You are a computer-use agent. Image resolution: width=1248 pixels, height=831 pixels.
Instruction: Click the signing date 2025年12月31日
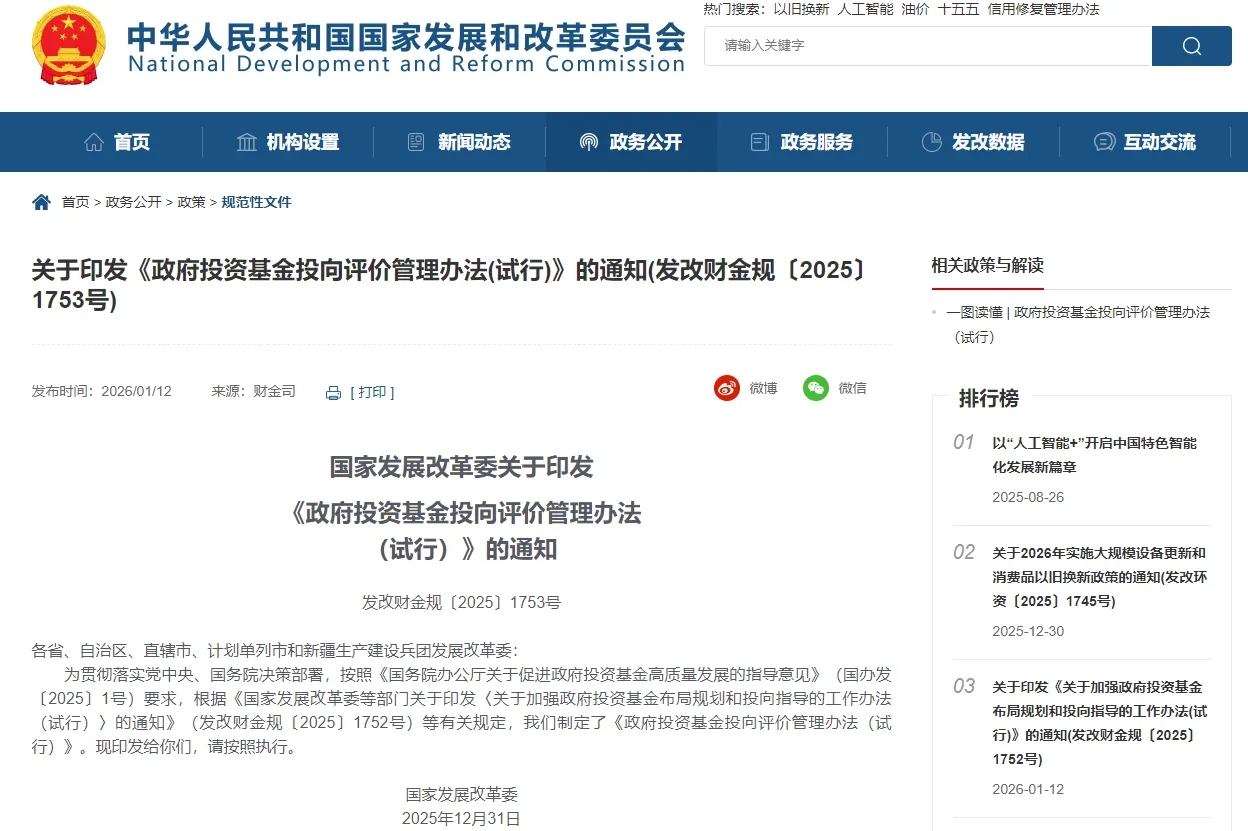pos(461,818)
